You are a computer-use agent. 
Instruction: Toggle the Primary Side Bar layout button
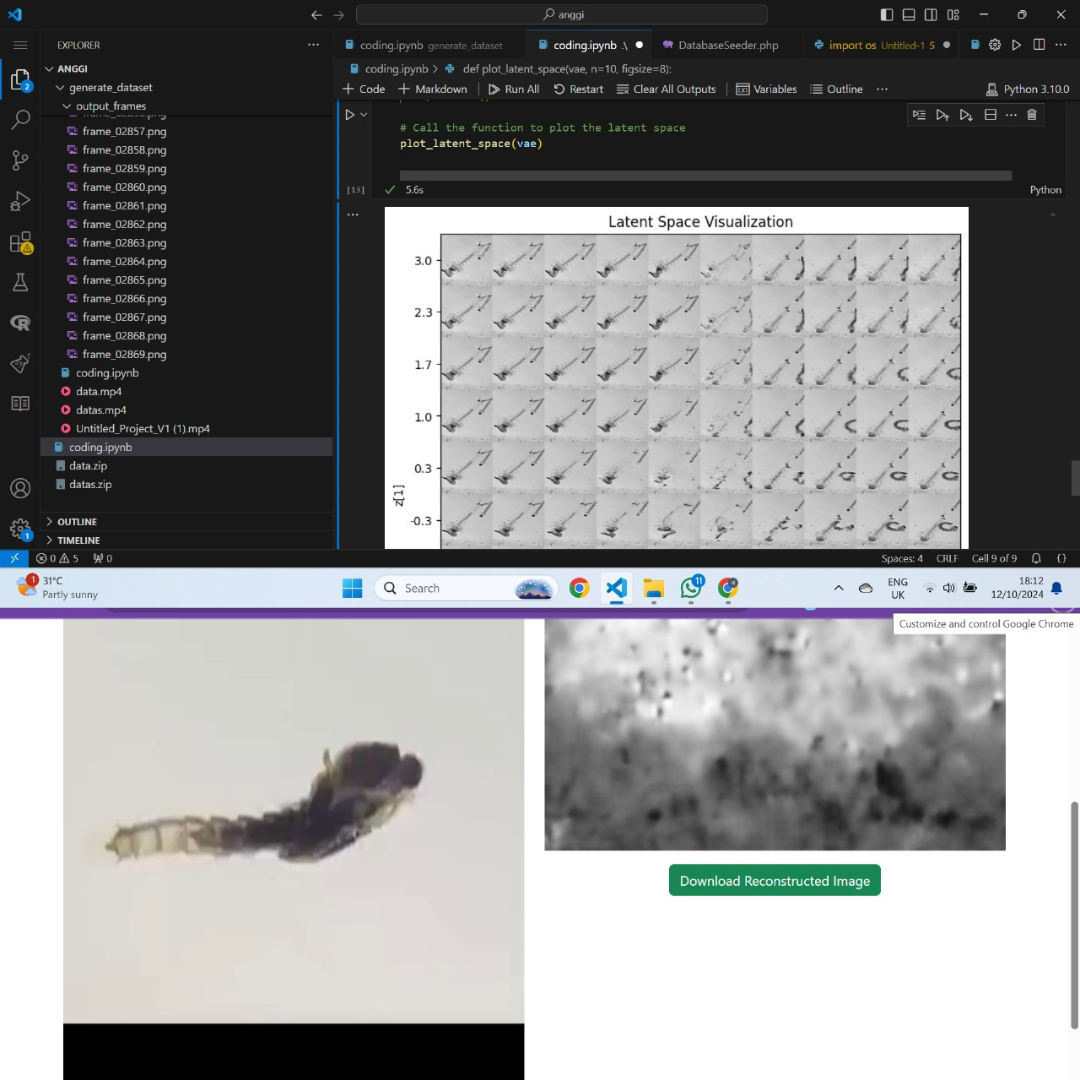887,15
